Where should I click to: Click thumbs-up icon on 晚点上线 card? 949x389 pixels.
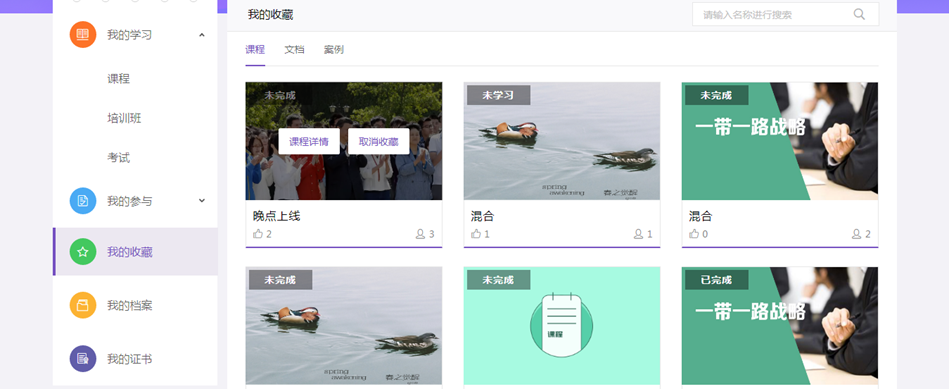258,234
